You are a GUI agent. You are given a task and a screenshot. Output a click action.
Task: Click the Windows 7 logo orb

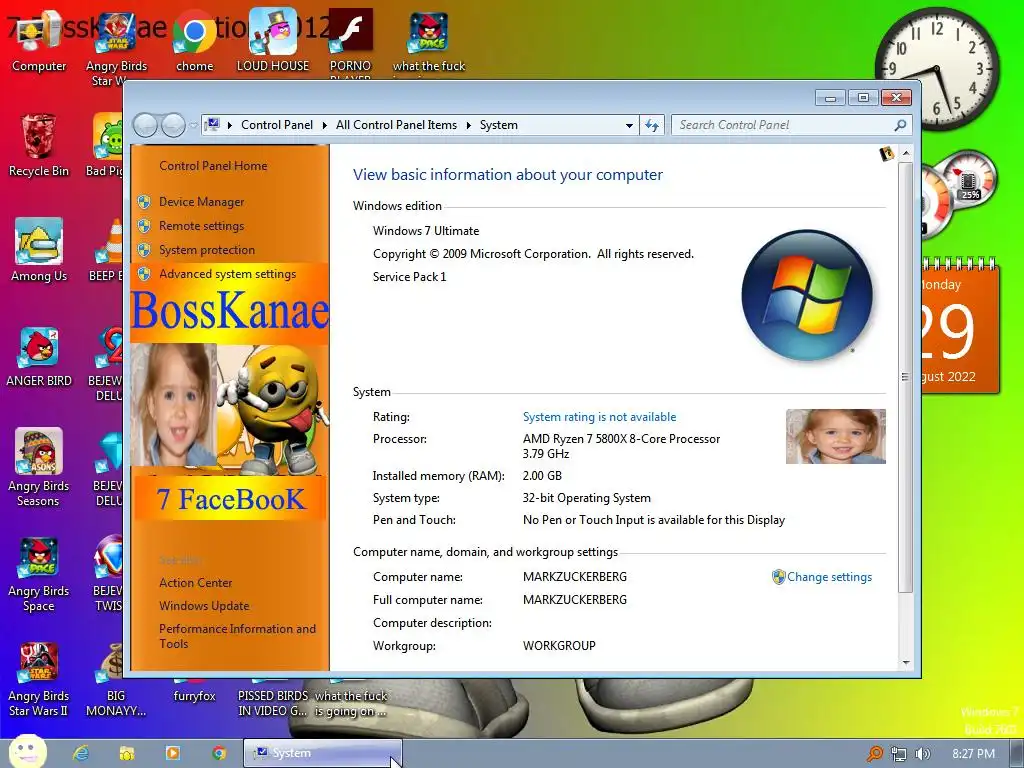point(807,295)
